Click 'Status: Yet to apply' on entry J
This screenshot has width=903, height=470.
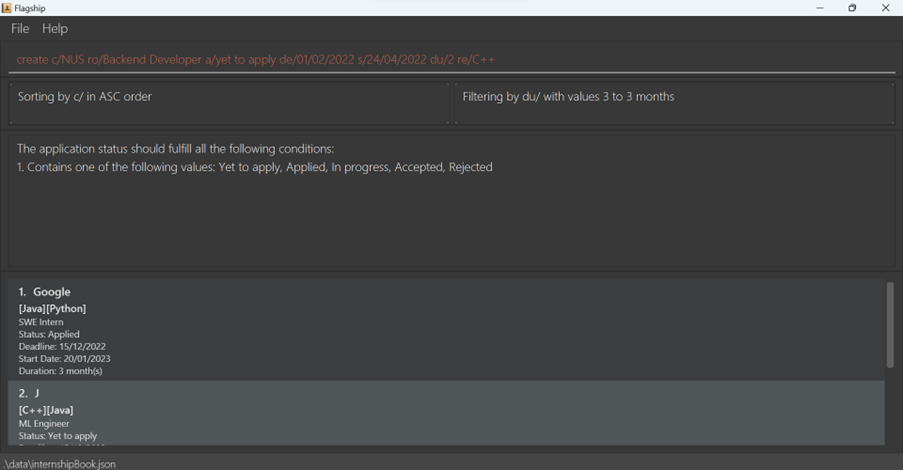tap(58, 436)
